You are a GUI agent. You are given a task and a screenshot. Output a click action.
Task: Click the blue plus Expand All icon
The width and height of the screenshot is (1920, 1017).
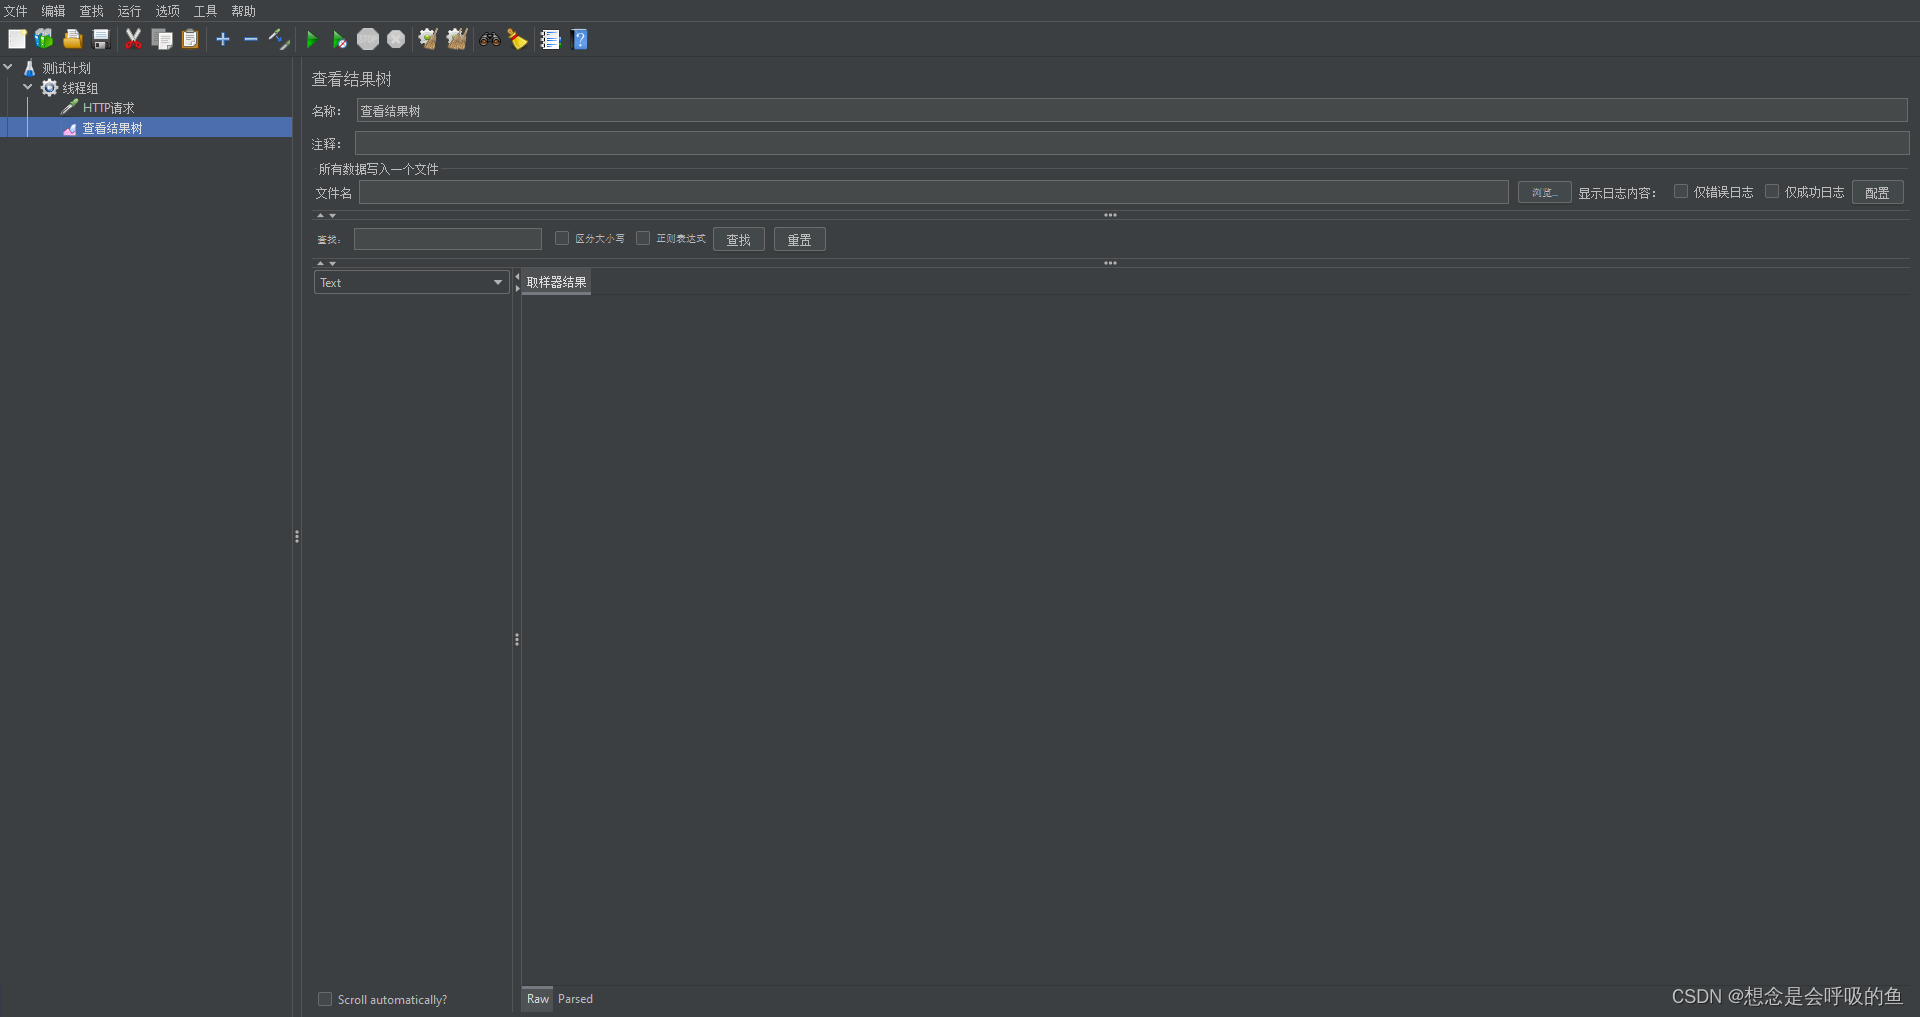click(223, 39)
